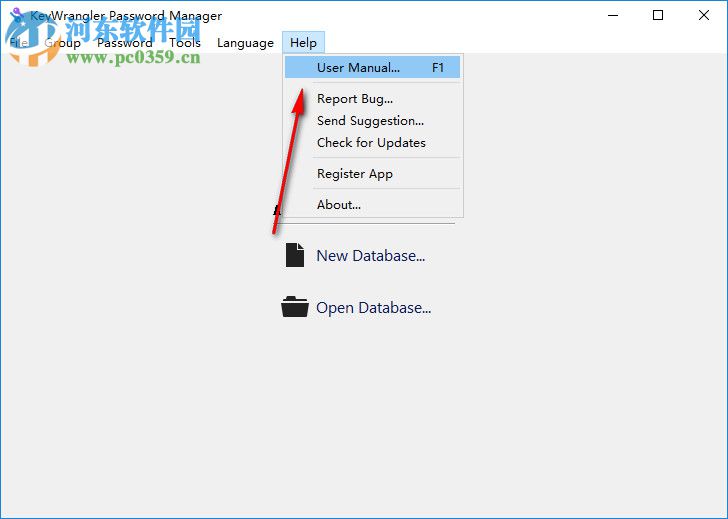Image resolution: width=728 pixels, height=519 pixels.
Task: Select Report Bug... menu entry
Action: [x=372, y=98]
